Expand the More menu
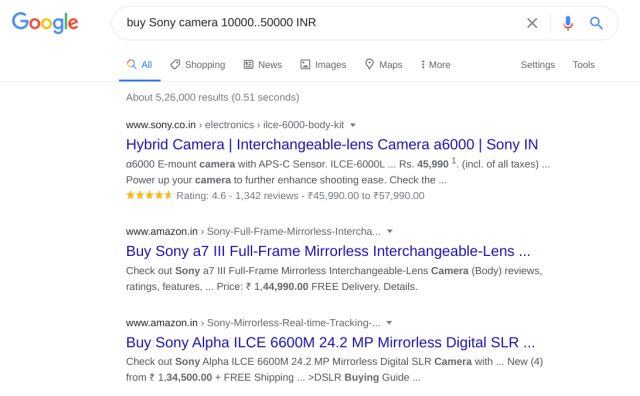 tap(436, 65)
